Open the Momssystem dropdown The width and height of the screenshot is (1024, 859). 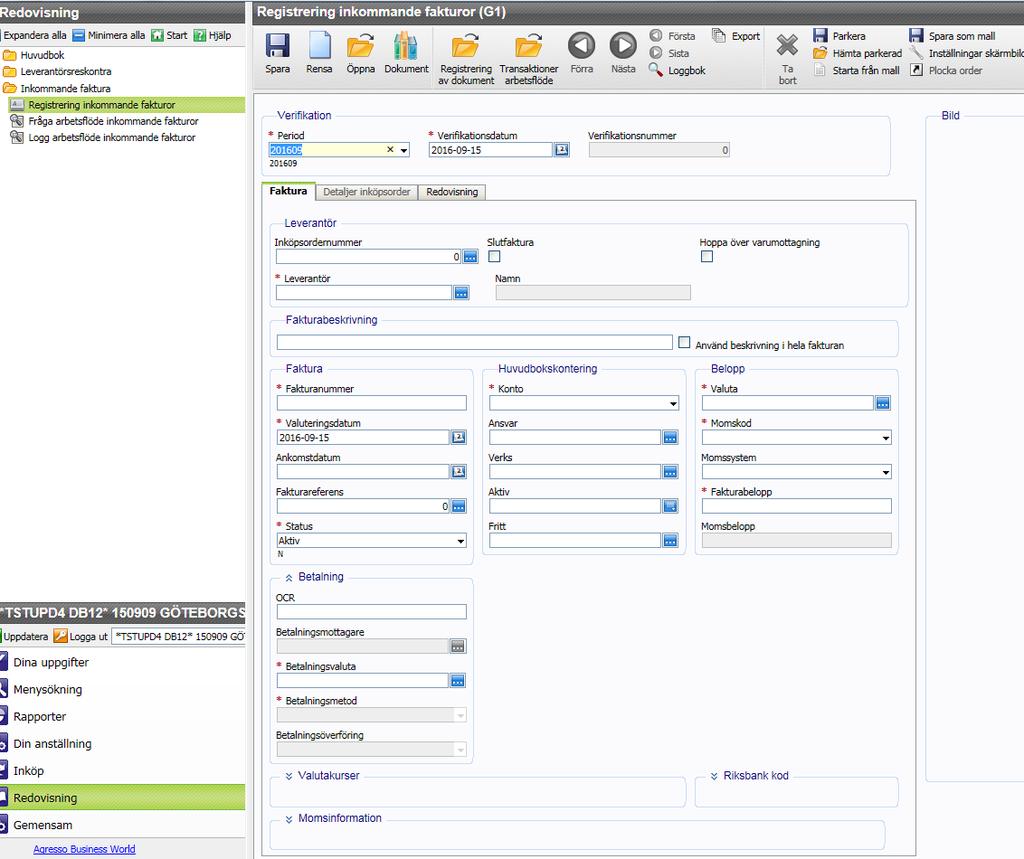click(886, 472)
